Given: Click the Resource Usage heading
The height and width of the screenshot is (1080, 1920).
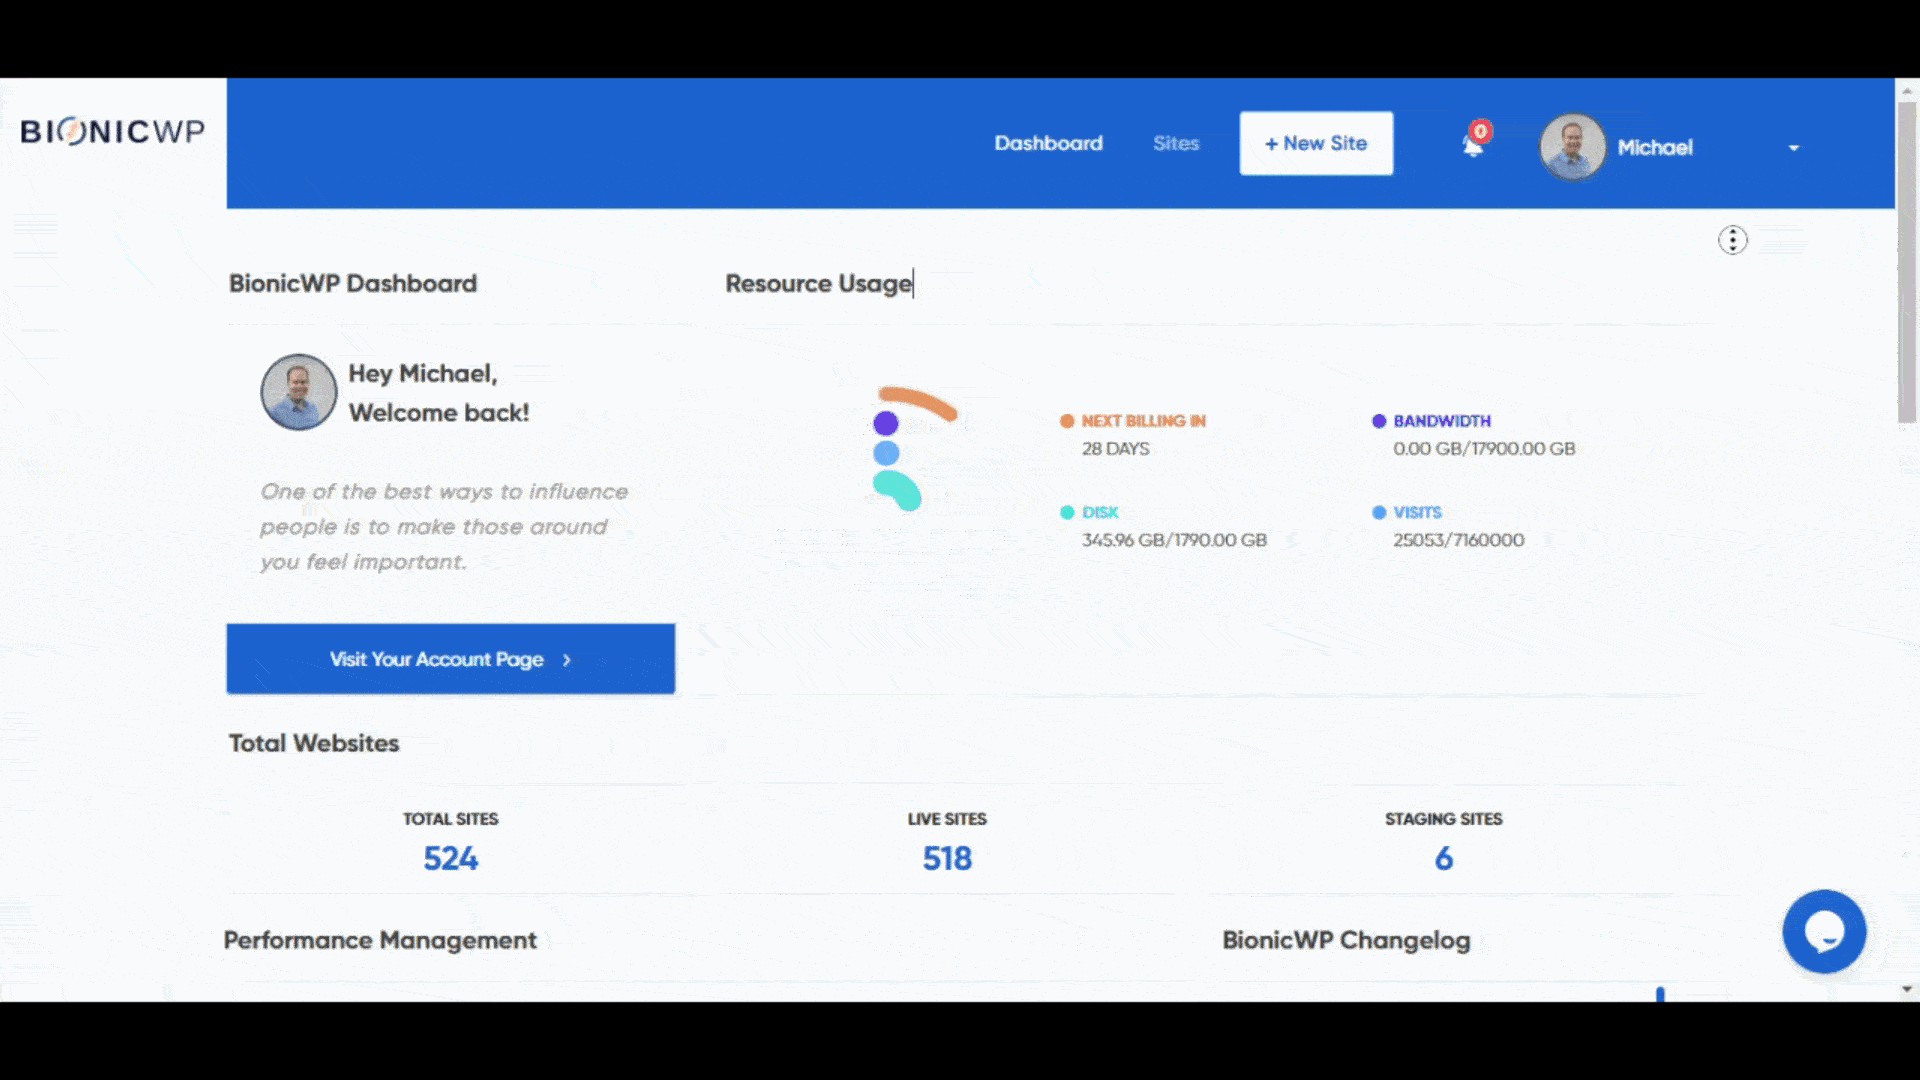Looking at the screenshot, I should (819, 284).
